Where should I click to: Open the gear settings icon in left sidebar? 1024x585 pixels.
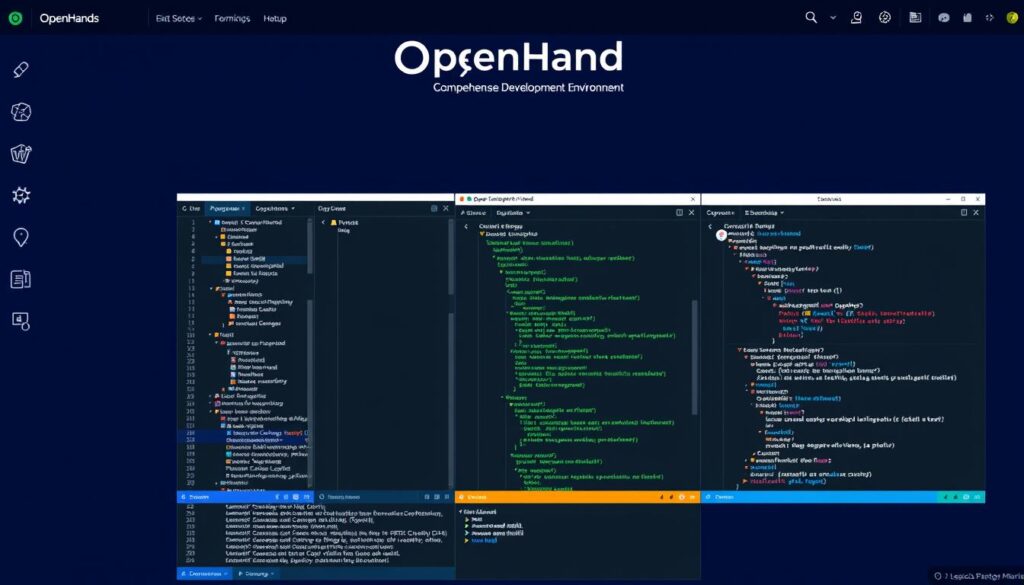21,195
